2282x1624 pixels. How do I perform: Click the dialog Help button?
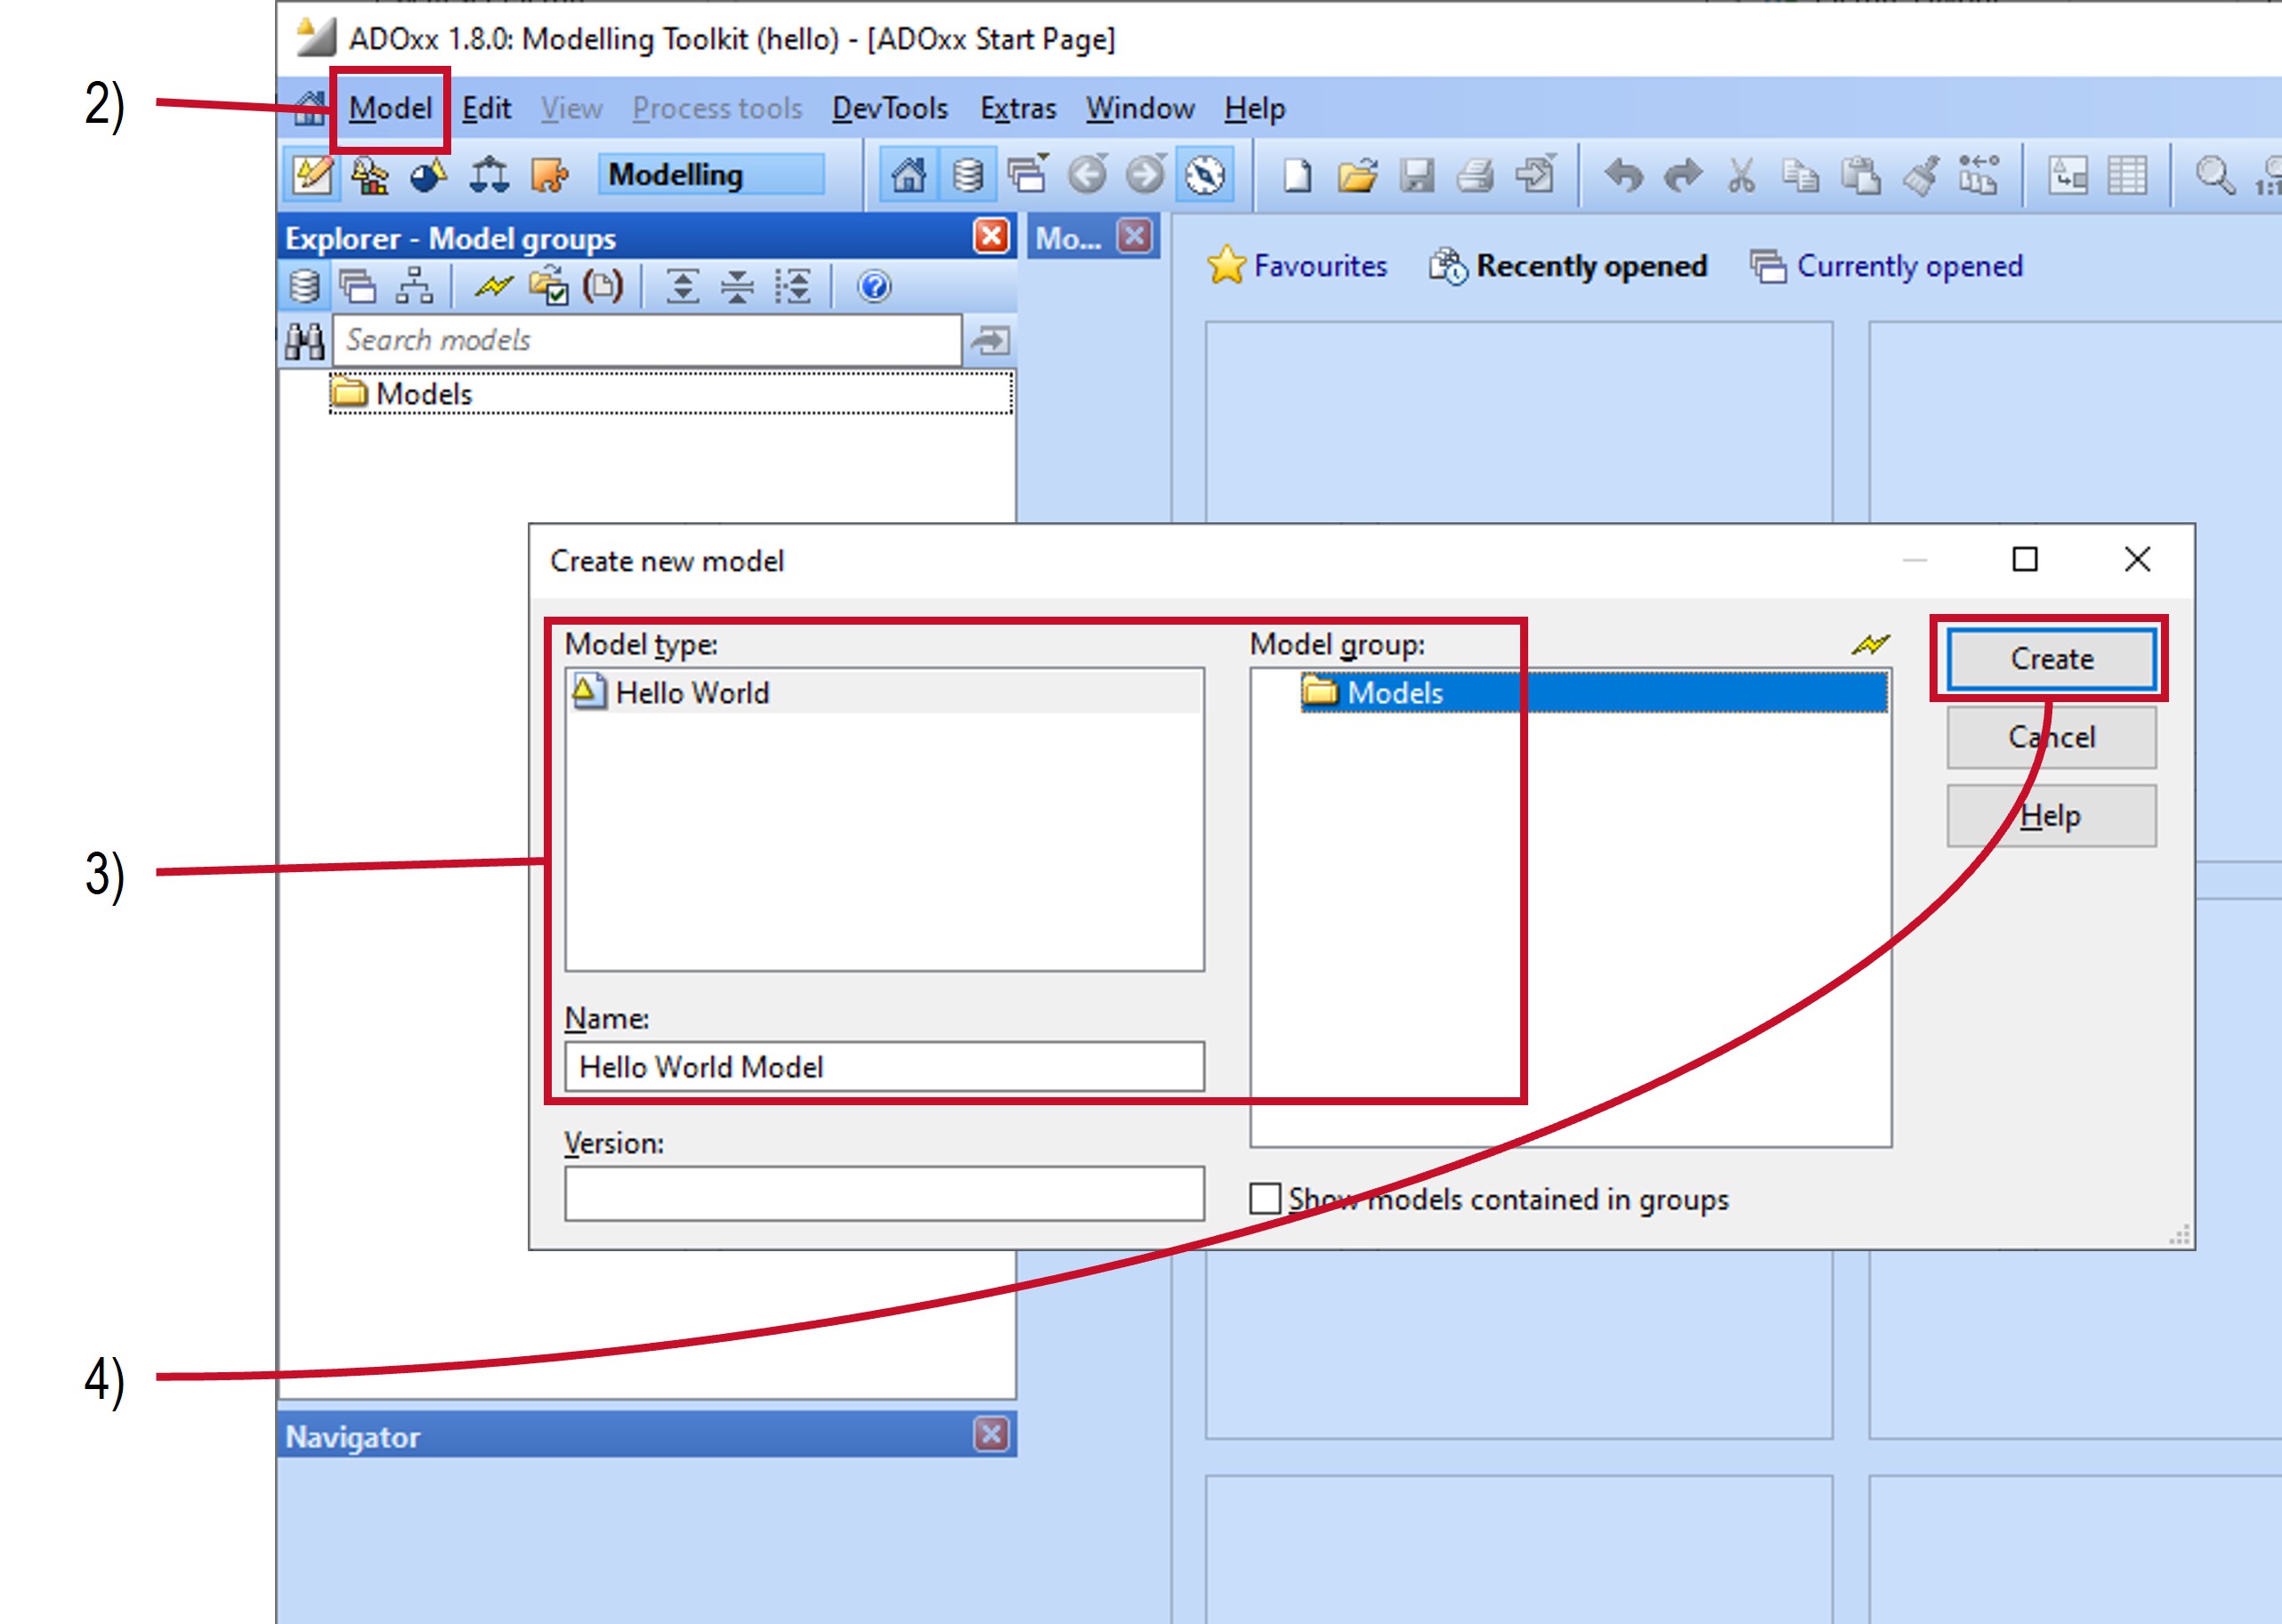(x=2051, y=816)
